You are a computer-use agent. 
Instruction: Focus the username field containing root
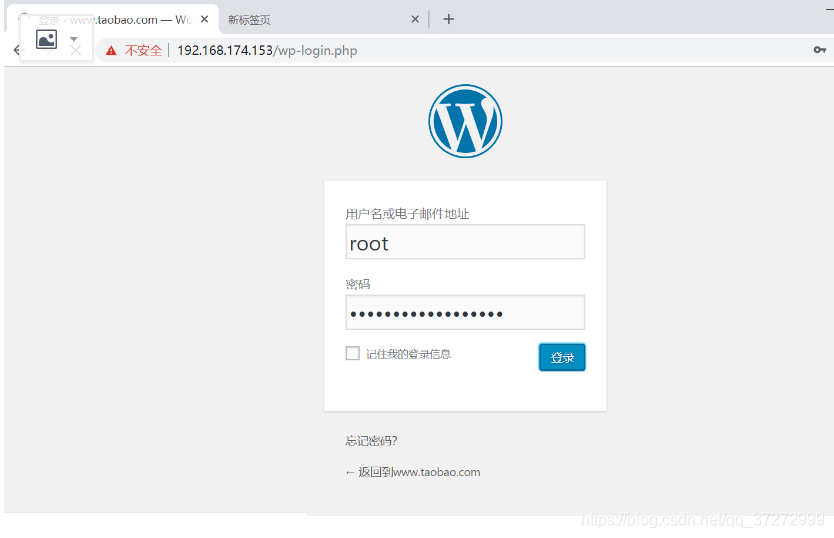tap(465, 242)
